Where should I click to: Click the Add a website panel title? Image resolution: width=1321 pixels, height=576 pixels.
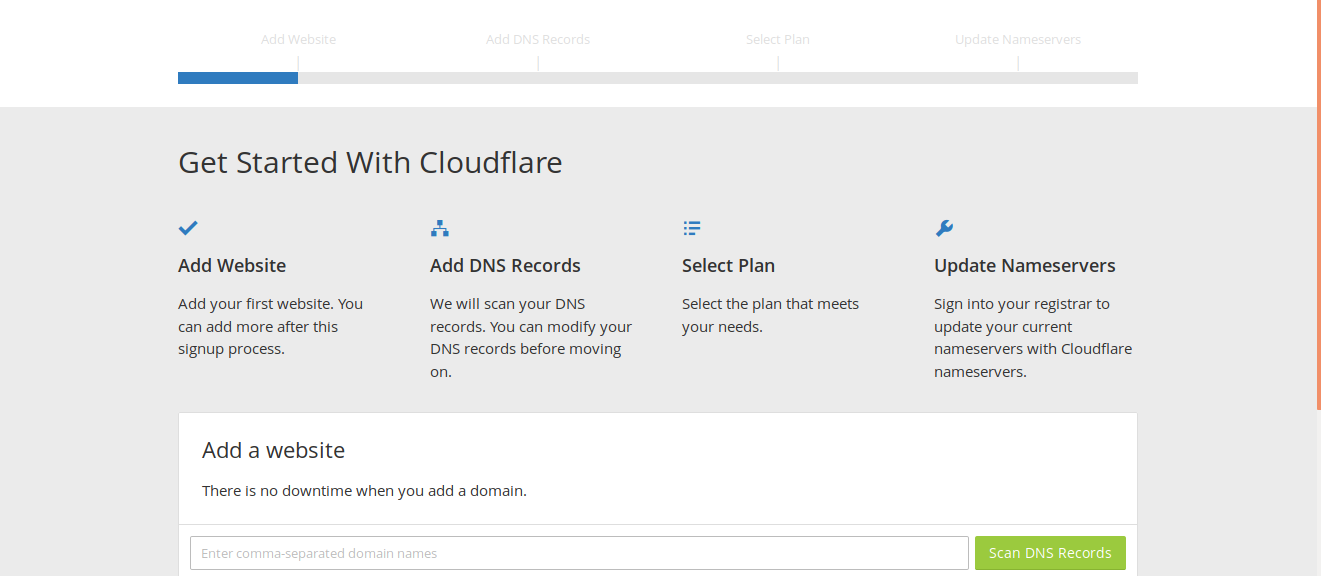[x=273, y=450]
